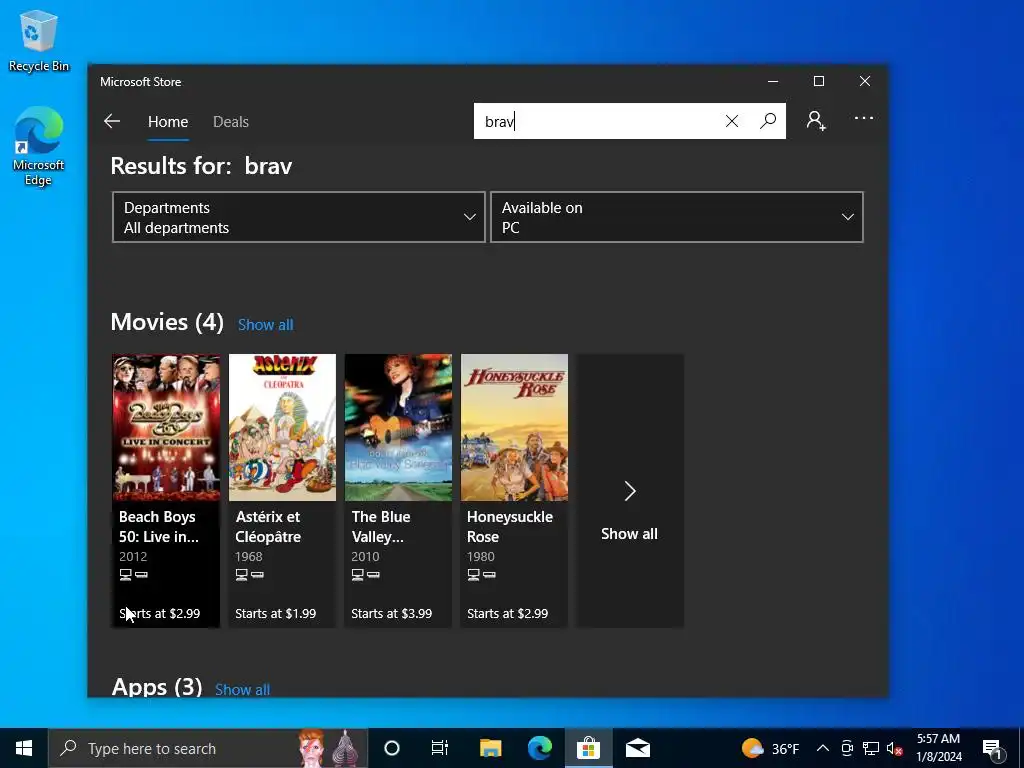1024x768 pixels.
Task: Click the Astérix et Cléopâtre title text
Action: click(268, 526)
